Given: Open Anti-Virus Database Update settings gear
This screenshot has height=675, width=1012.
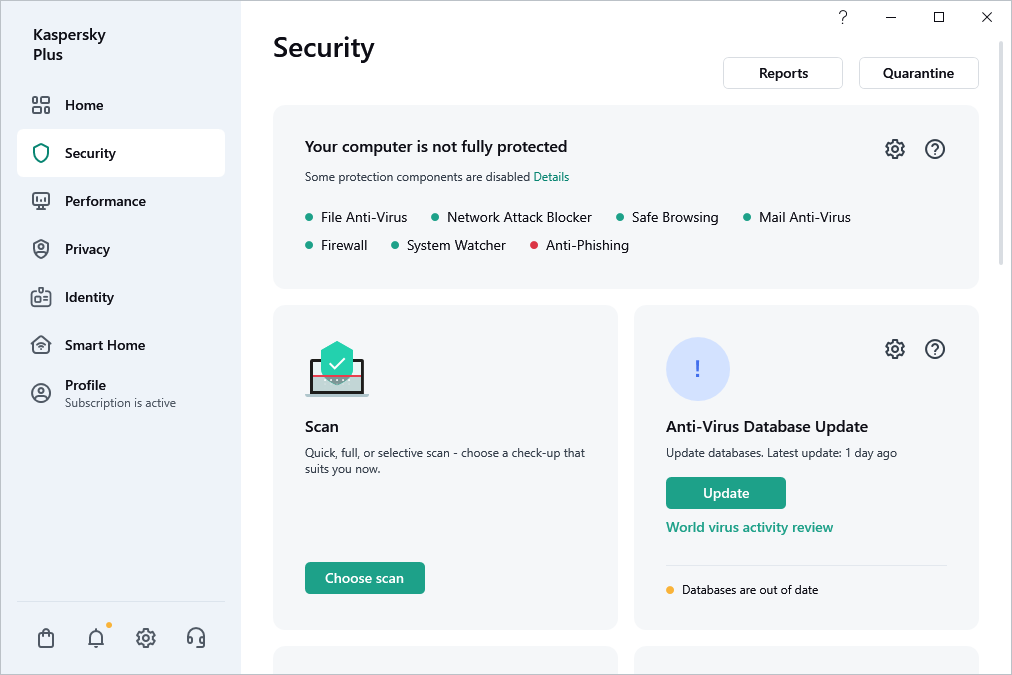Looking at the screenshot, I should [x=894, y=348].
